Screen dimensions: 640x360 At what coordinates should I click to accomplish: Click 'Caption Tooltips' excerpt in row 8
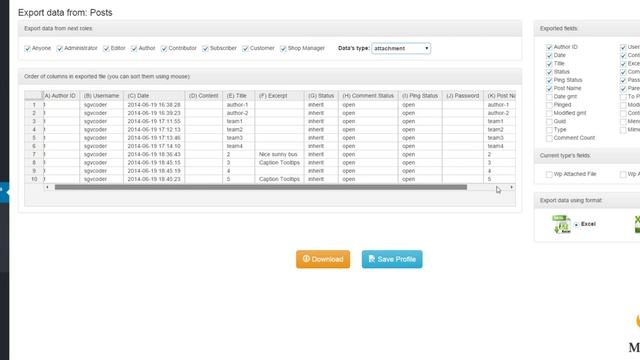(x=279, y=162)
